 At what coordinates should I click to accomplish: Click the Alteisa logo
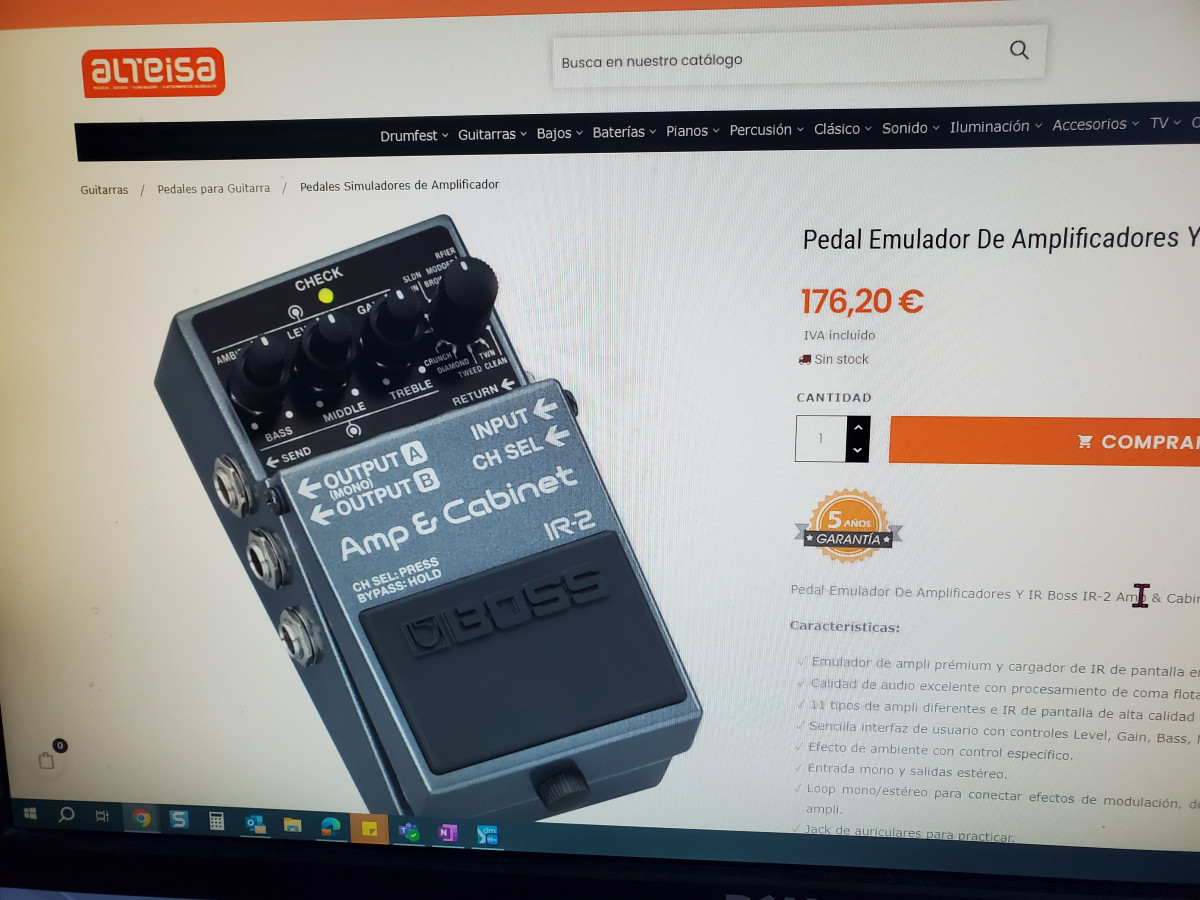[x=154, y=72]
